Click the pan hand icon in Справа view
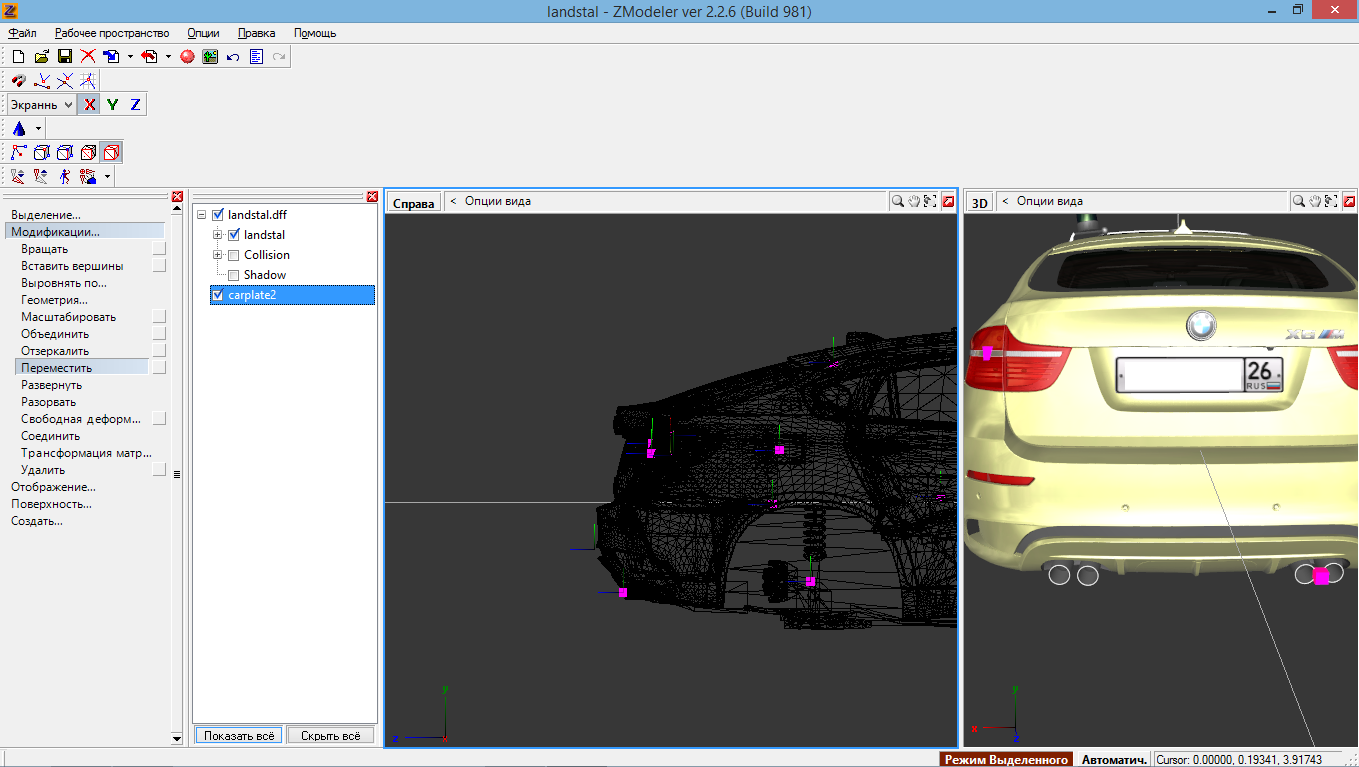The image size is (1359, 767). coord(914,202)
